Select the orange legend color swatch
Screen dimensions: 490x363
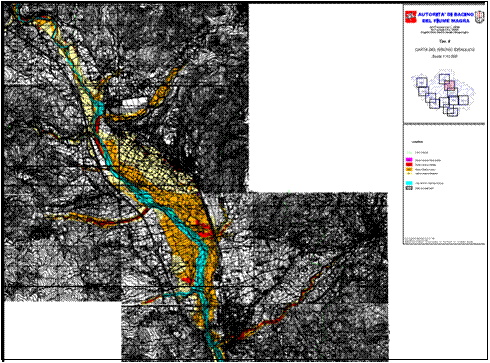click(x=409, y=169)
